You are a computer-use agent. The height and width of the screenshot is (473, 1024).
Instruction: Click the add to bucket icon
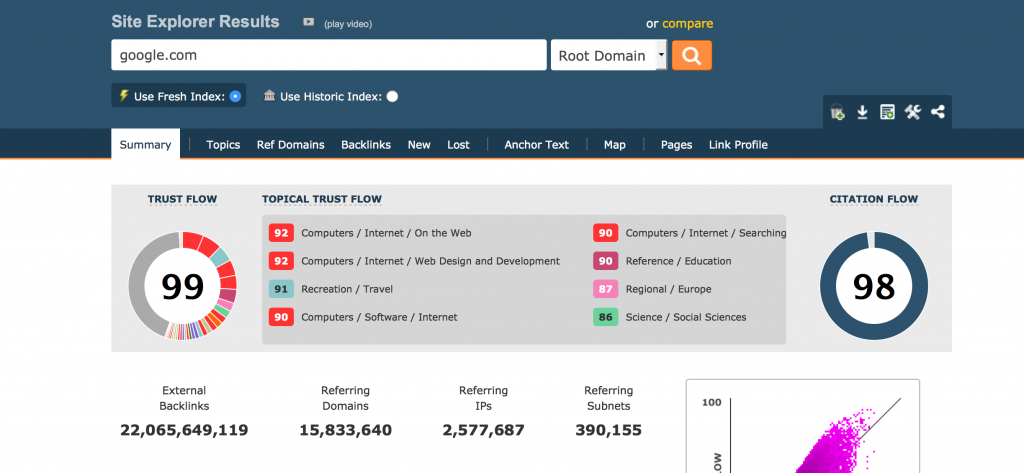click(x=837, y=112)
